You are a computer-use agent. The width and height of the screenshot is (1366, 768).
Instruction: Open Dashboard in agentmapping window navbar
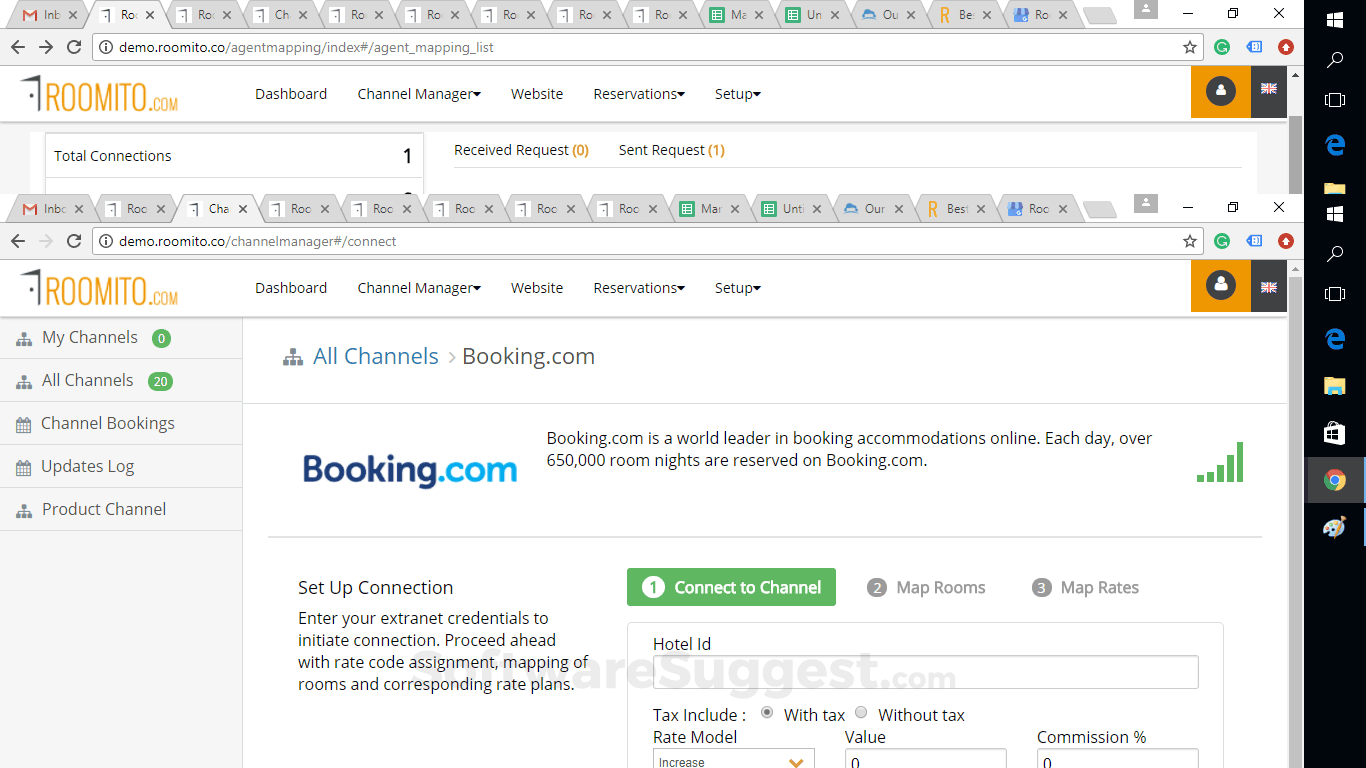click(291, 94)
